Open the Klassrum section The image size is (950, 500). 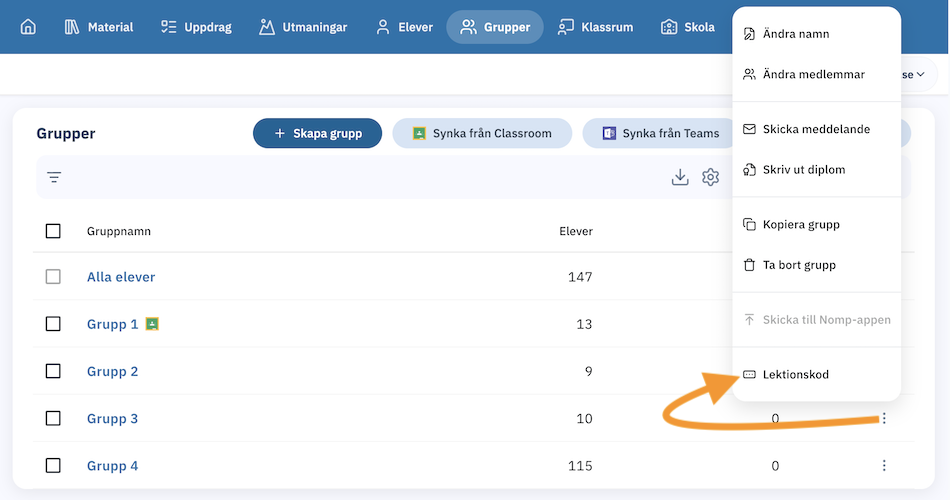tap(595, 27)
